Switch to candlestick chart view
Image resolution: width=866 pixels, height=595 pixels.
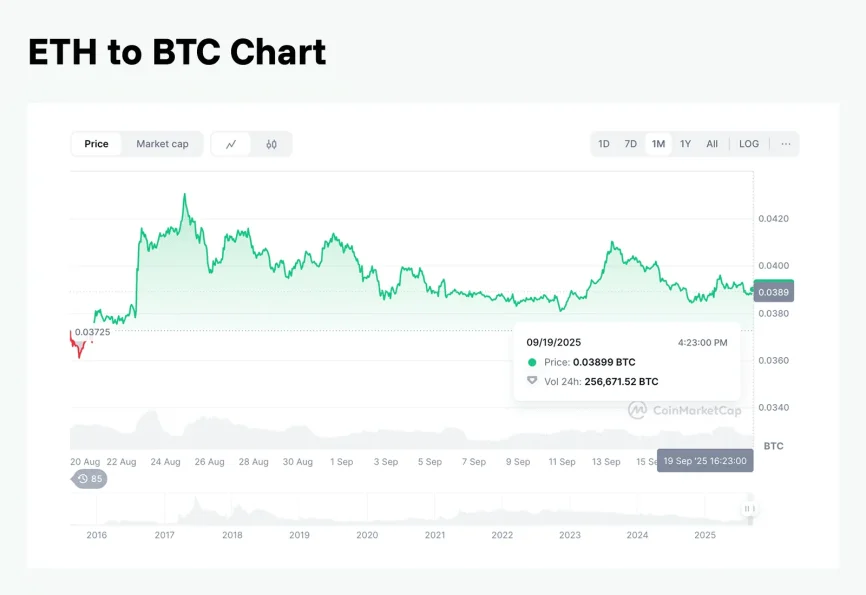click(x=271, y=144)
